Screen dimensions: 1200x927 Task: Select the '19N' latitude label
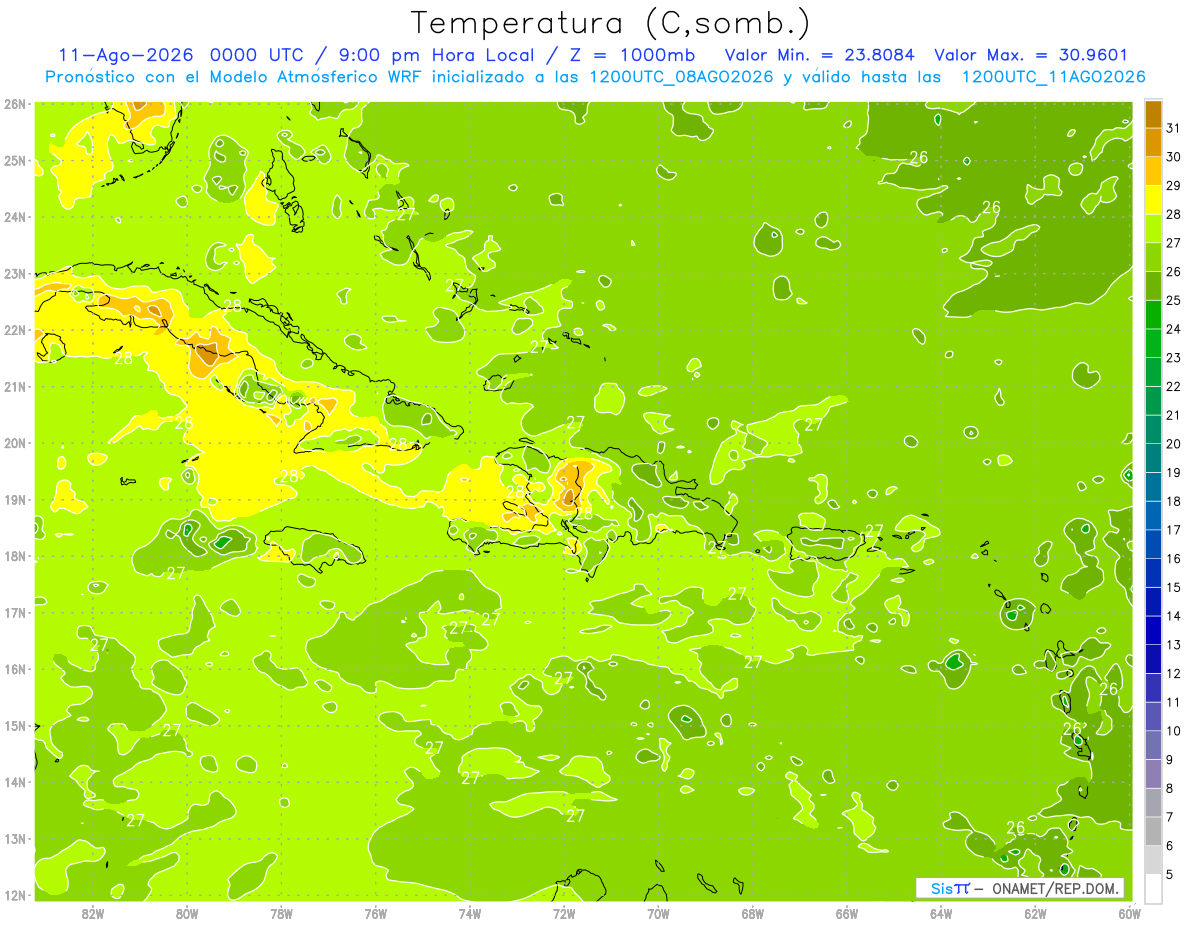click(x=15, y=499)
